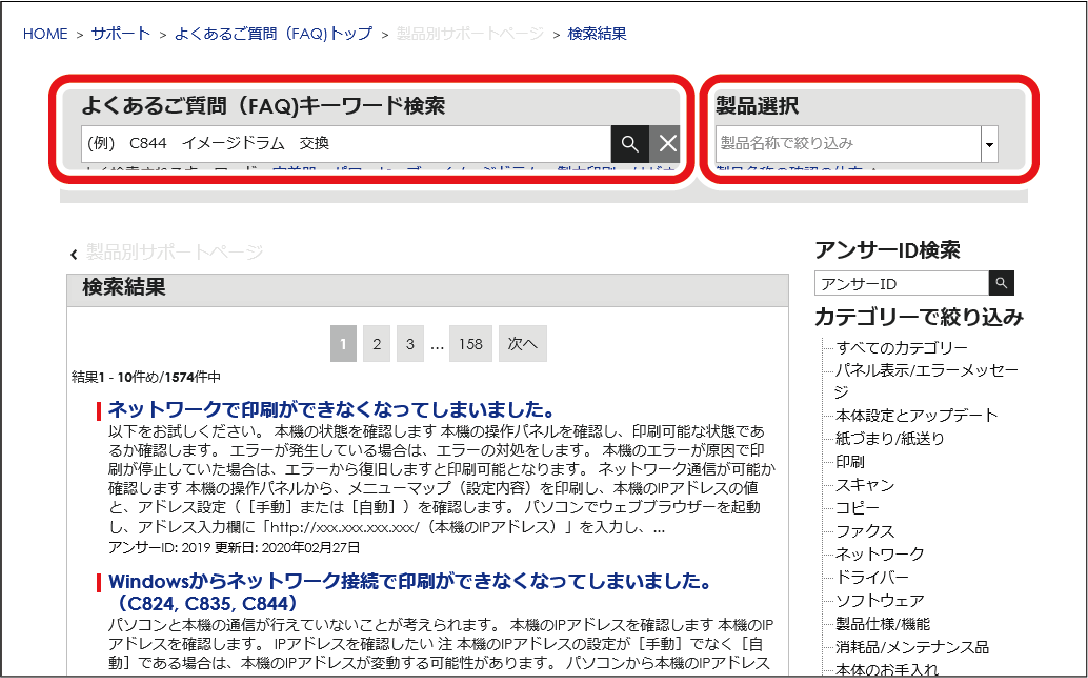Image resolution: width=1088 pixels, height=678 pixels.
Task: Click 製品別サポートページ in the breadcrumb
Action: click(x=470, y=34)
